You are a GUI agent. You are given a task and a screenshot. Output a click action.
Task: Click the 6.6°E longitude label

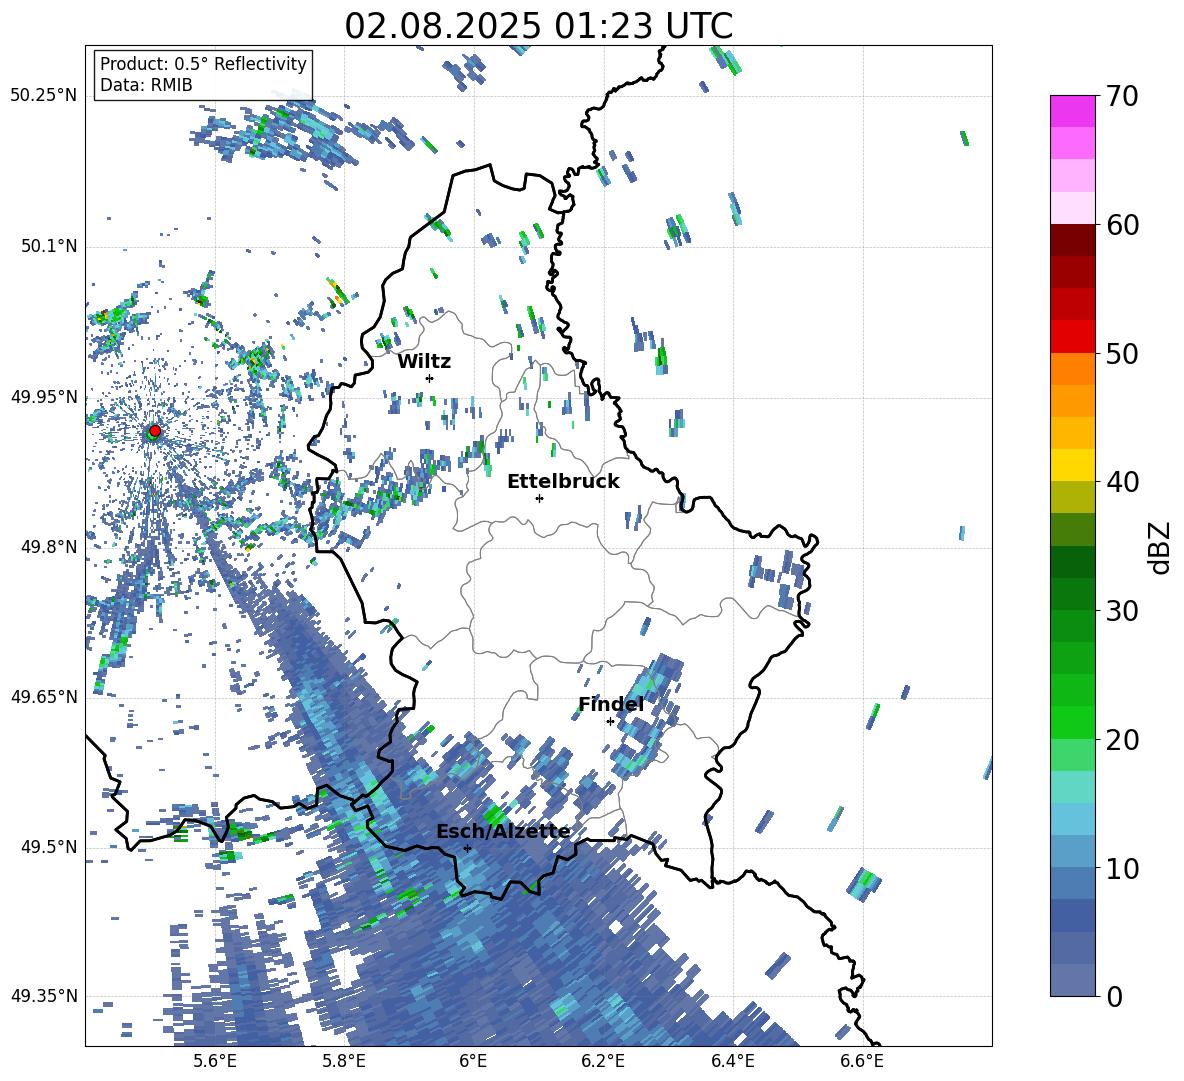tap(862, 1061)
